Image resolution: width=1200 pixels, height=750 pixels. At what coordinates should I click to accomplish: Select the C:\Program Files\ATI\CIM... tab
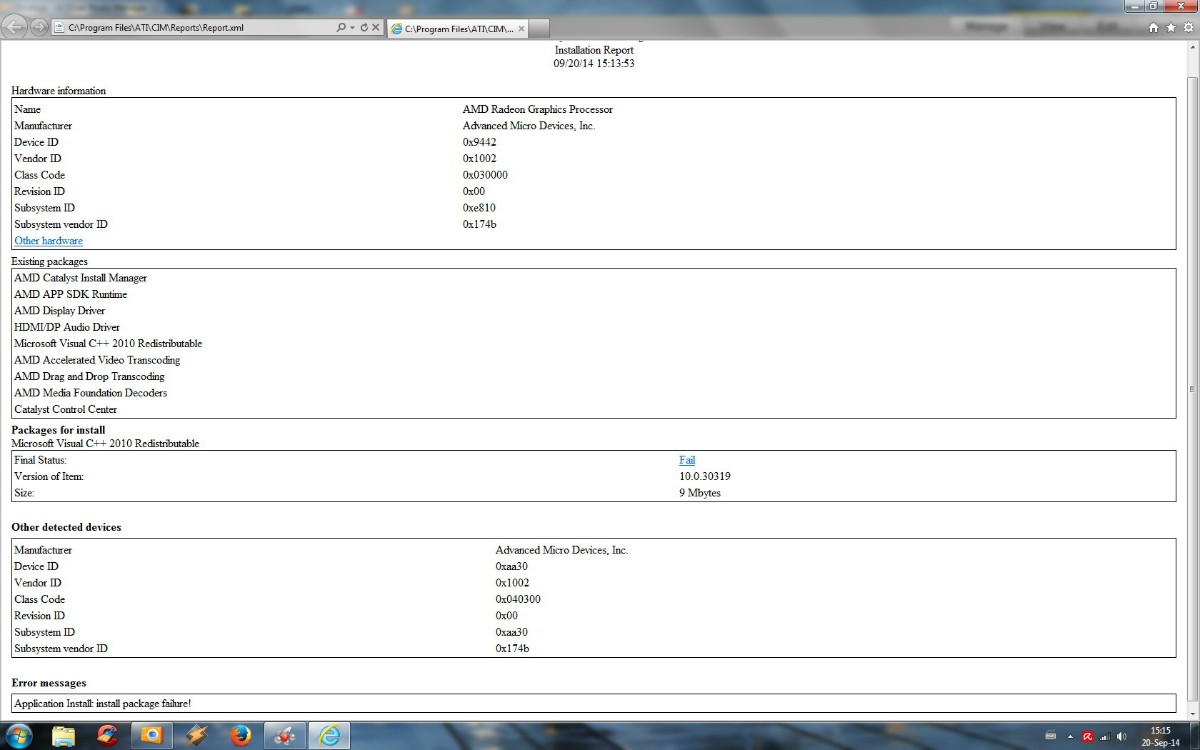(458, 29)
